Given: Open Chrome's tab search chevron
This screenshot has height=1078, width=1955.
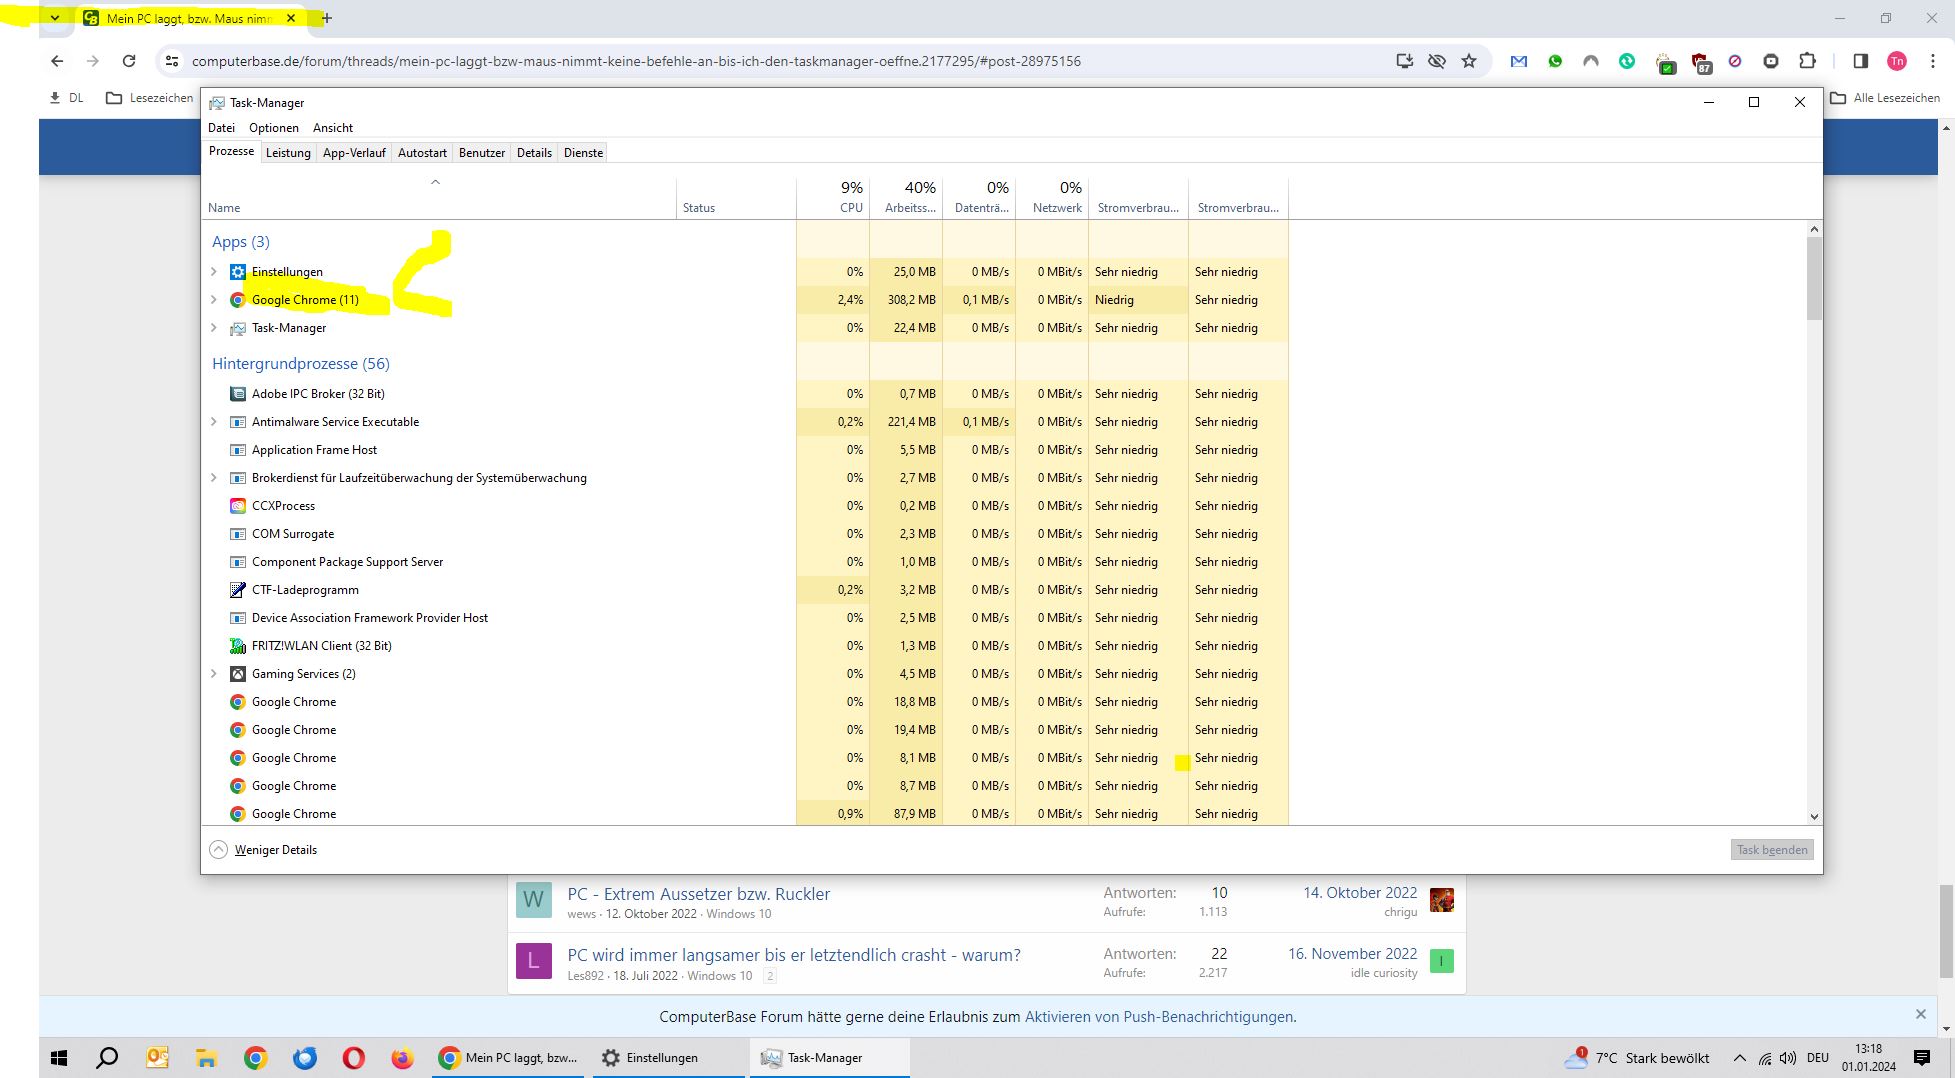Looking at the screenshot, I should tap(55, 18).
